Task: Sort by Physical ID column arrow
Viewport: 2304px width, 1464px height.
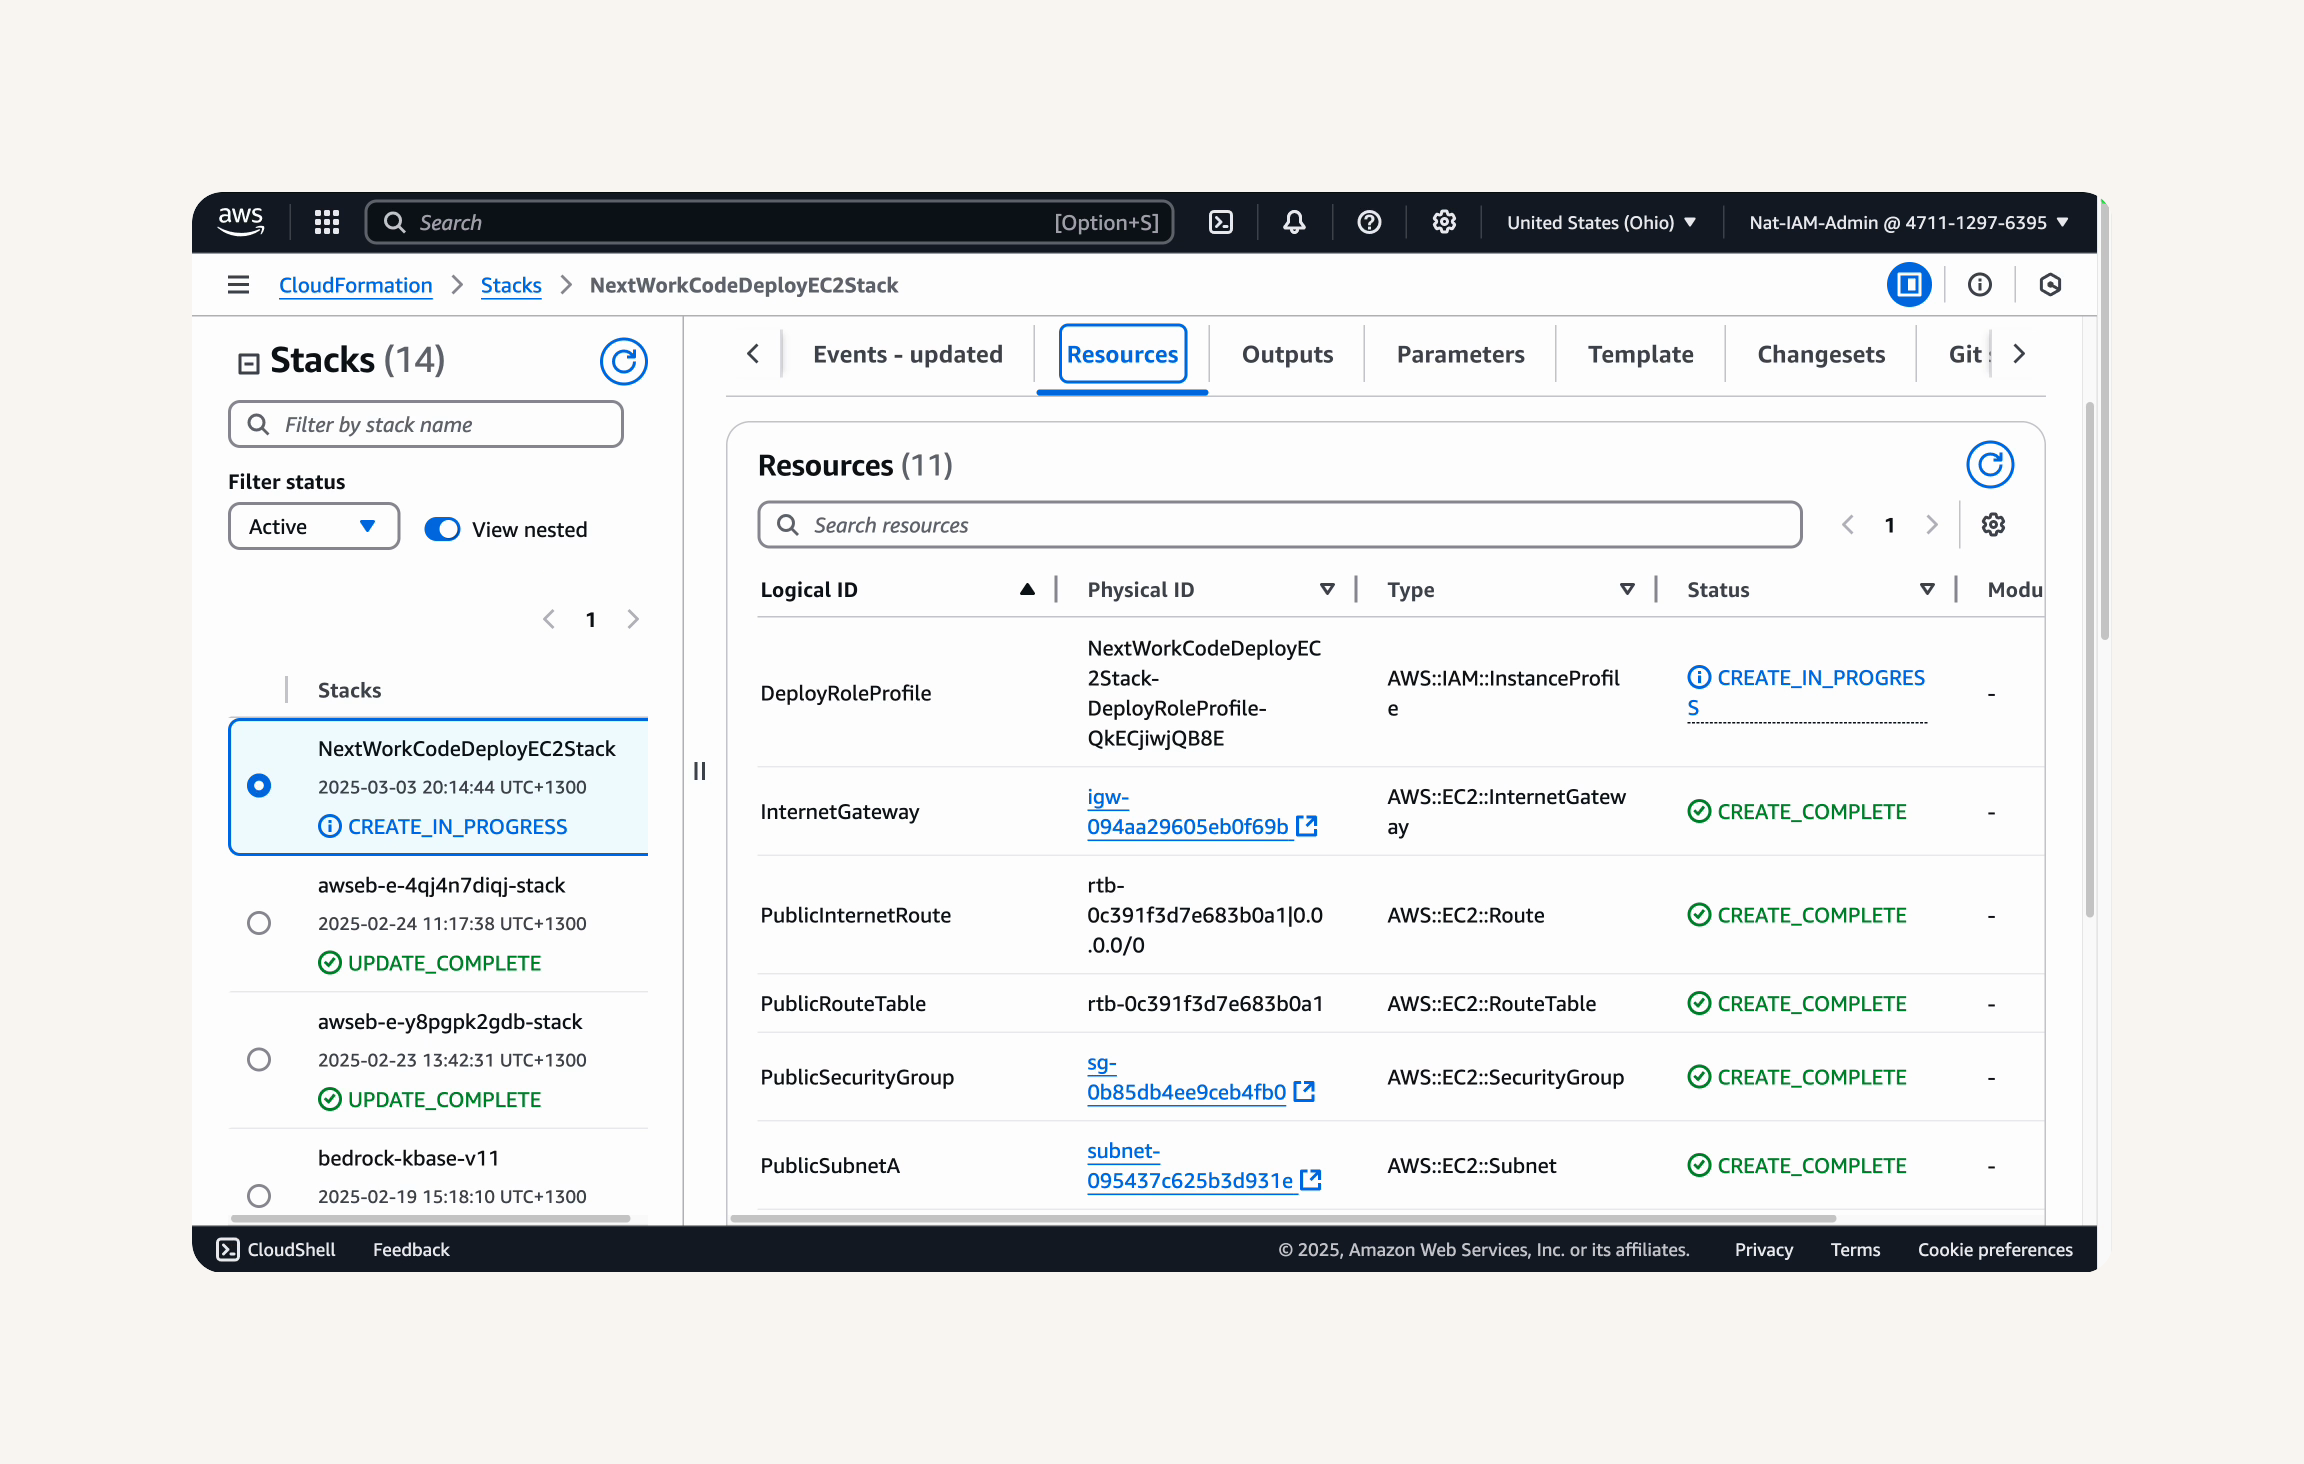Action: click(x=1327, y=590)
